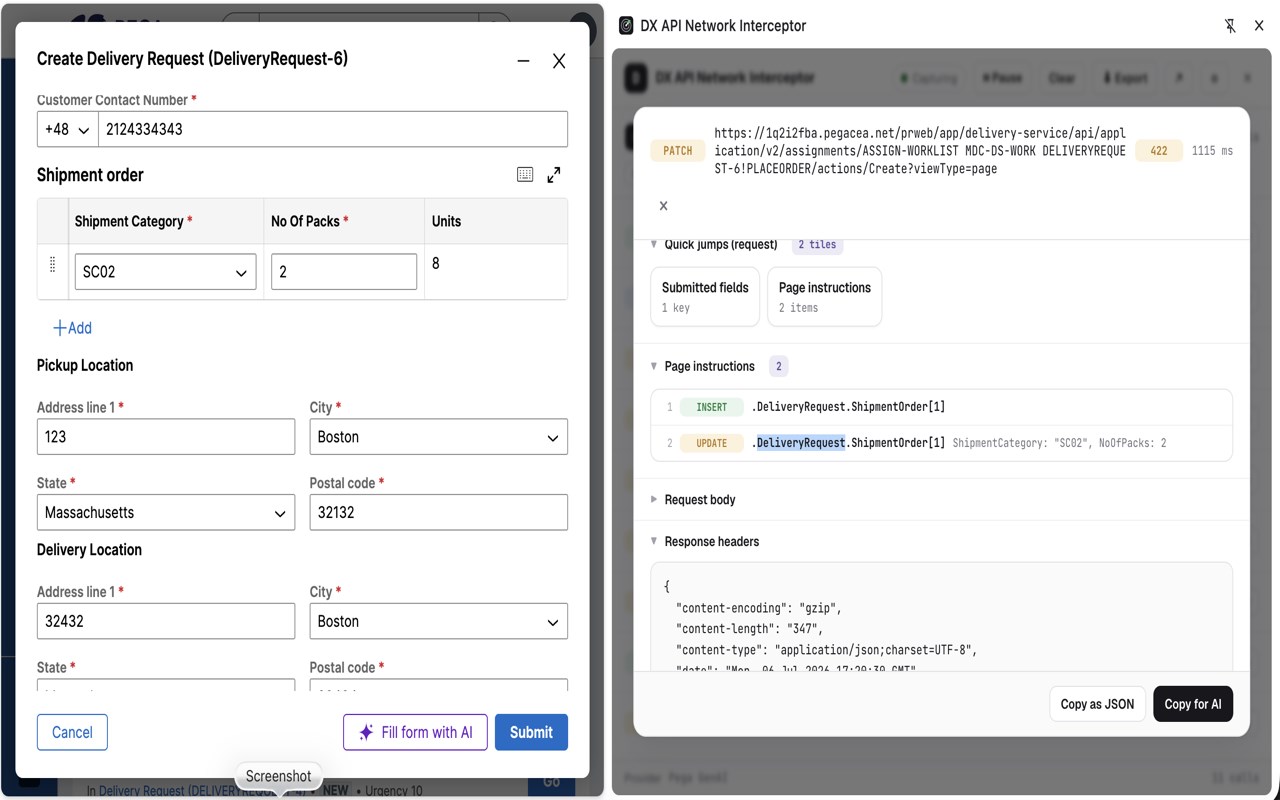Select the UPDATE ShipmentOrder[1] instruction row
The image size is (1280, 800).
(x=941, y=443)
